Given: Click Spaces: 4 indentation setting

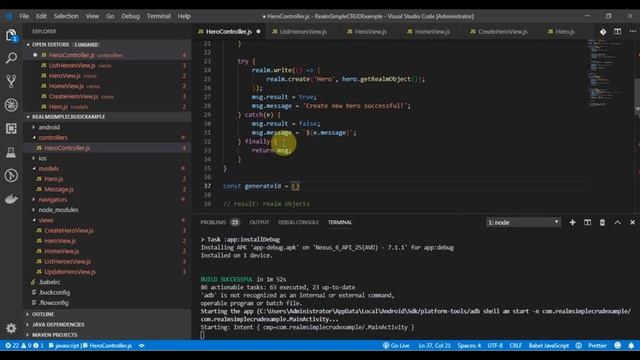Looking at the screenshot, I should pyautogui.click(x=469, y=346).
